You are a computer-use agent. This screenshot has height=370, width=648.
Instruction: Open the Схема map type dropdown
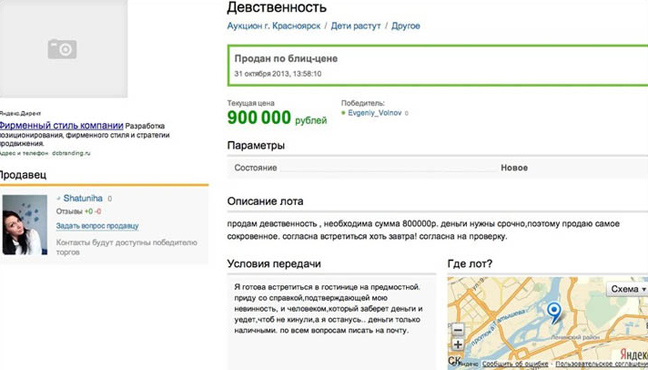pos(627,289)
